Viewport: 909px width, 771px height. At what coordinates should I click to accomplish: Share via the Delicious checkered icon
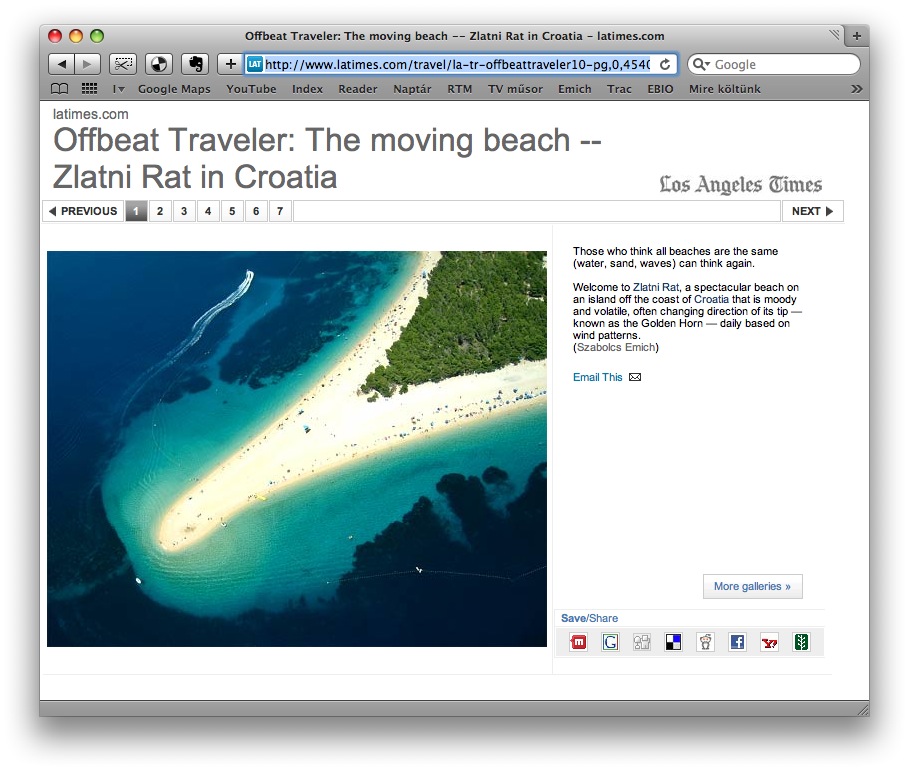[673, 642]
